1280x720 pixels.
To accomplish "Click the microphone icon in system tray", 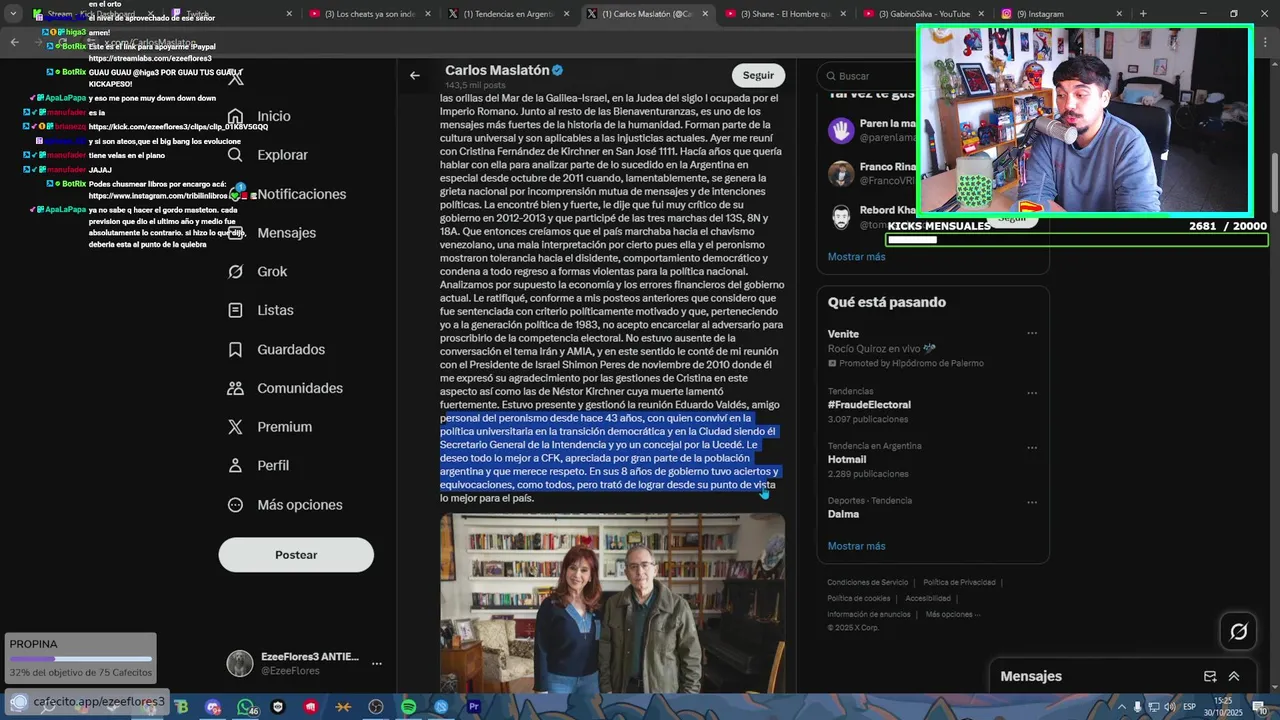I will [1138, 707].
